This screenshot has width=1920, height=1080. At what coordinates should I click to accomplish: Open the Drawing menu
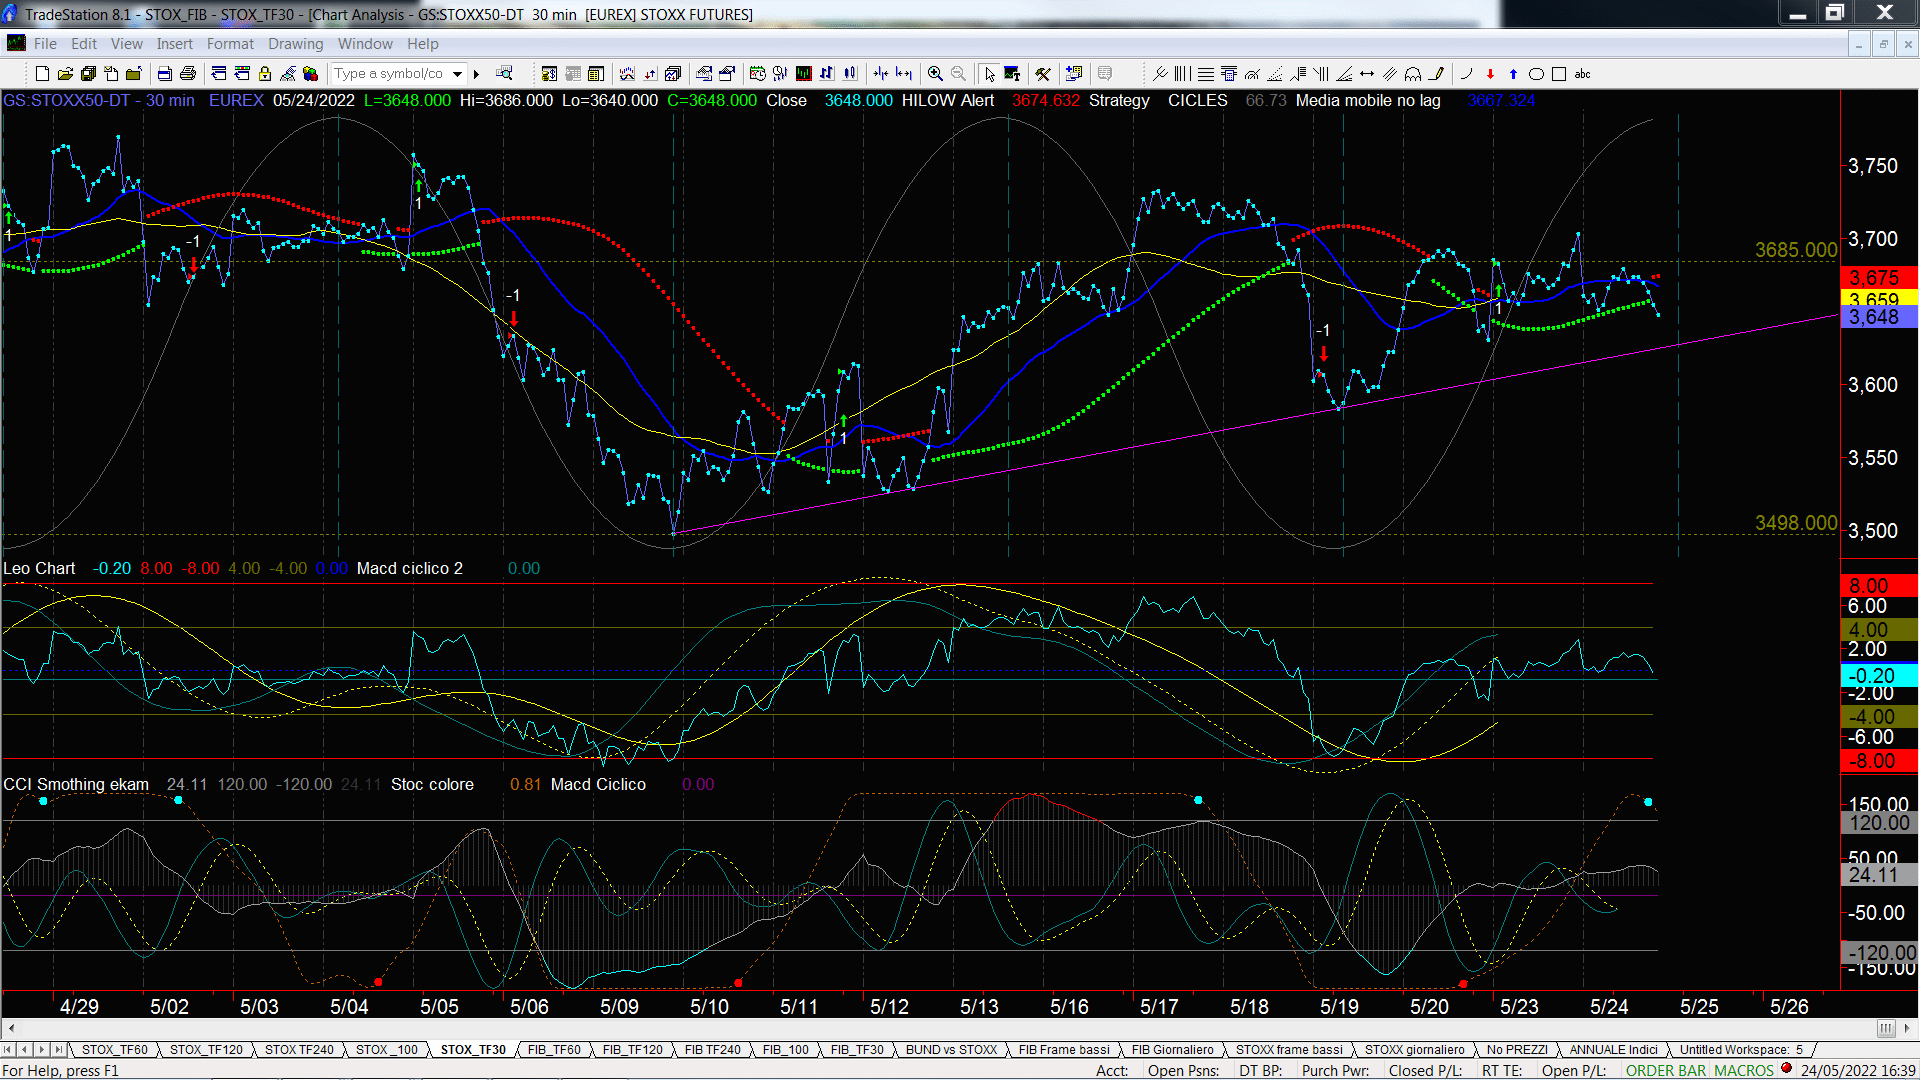click(x=295, y=44)
